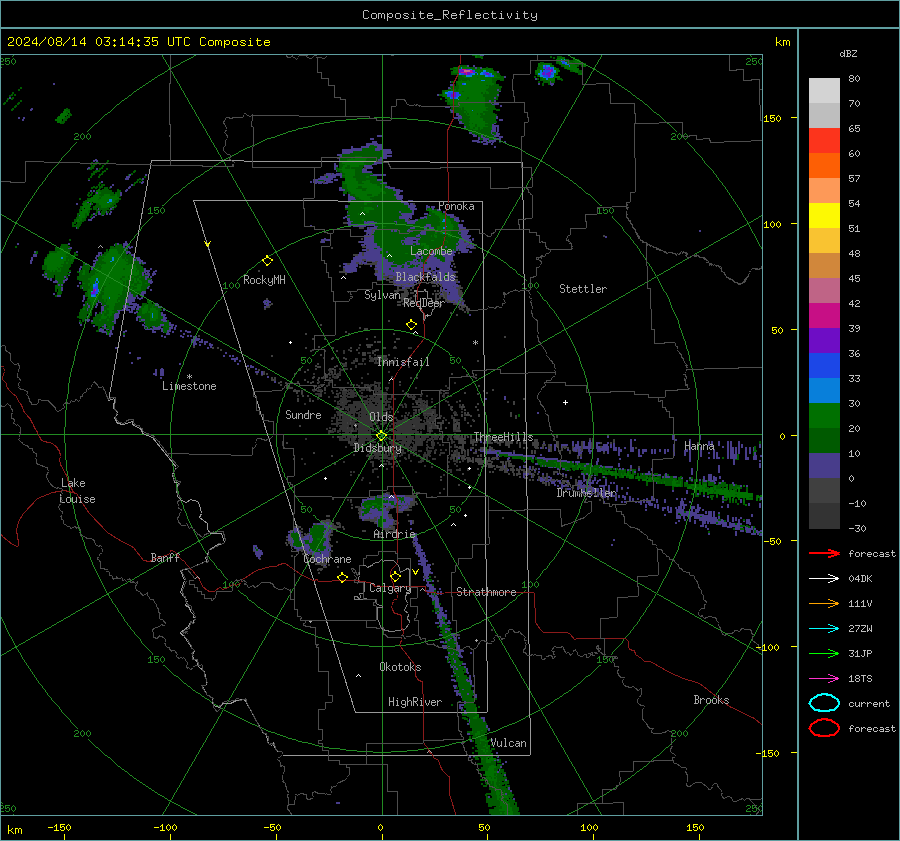Click the Brooks city label

pos(711,700)
